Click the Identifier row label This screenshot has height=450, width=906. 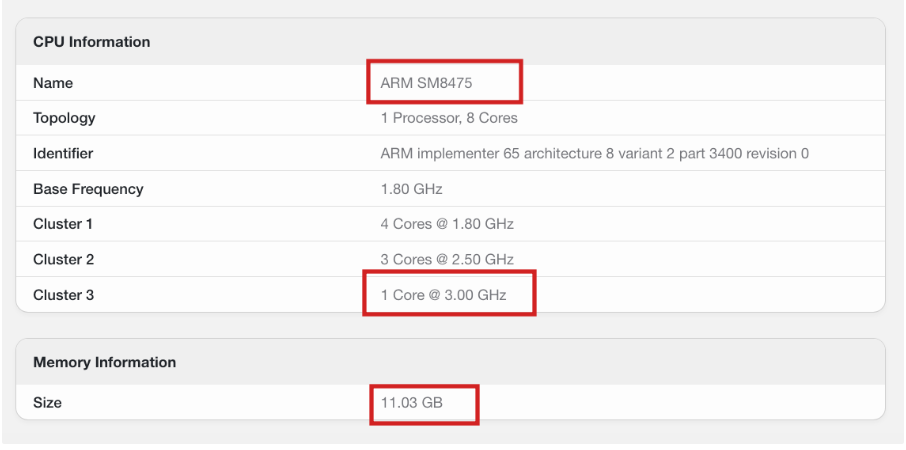(63, 154)
